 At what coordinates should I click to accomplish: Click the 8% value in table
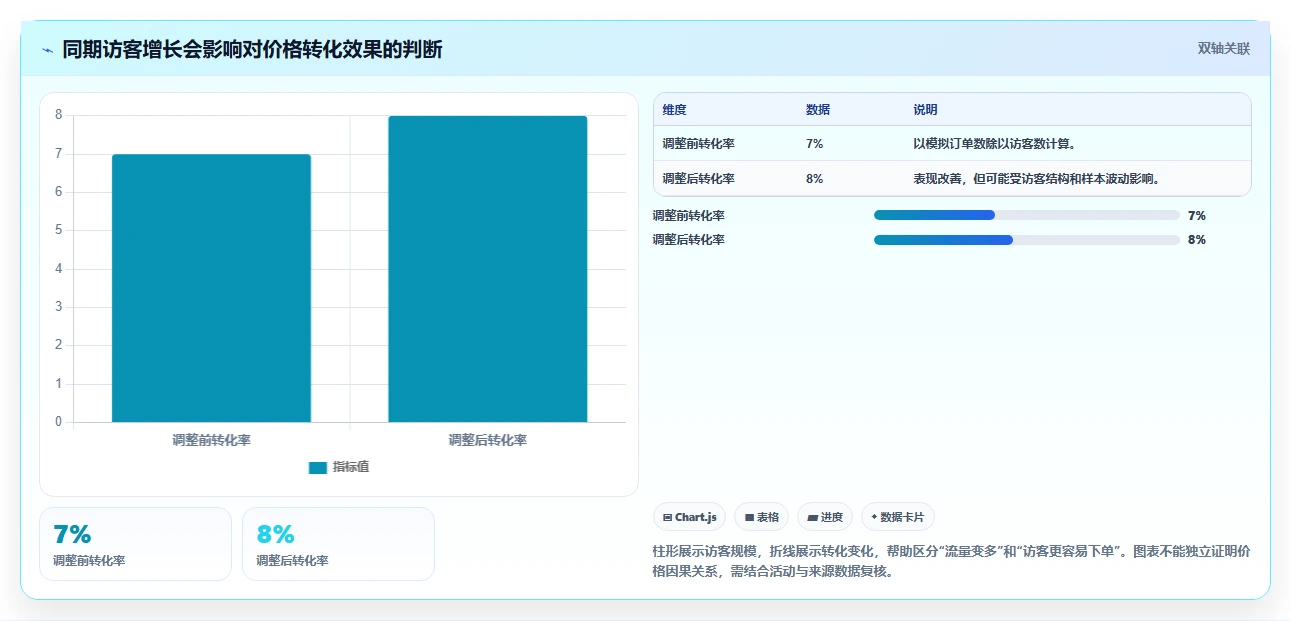pos(814,179)
